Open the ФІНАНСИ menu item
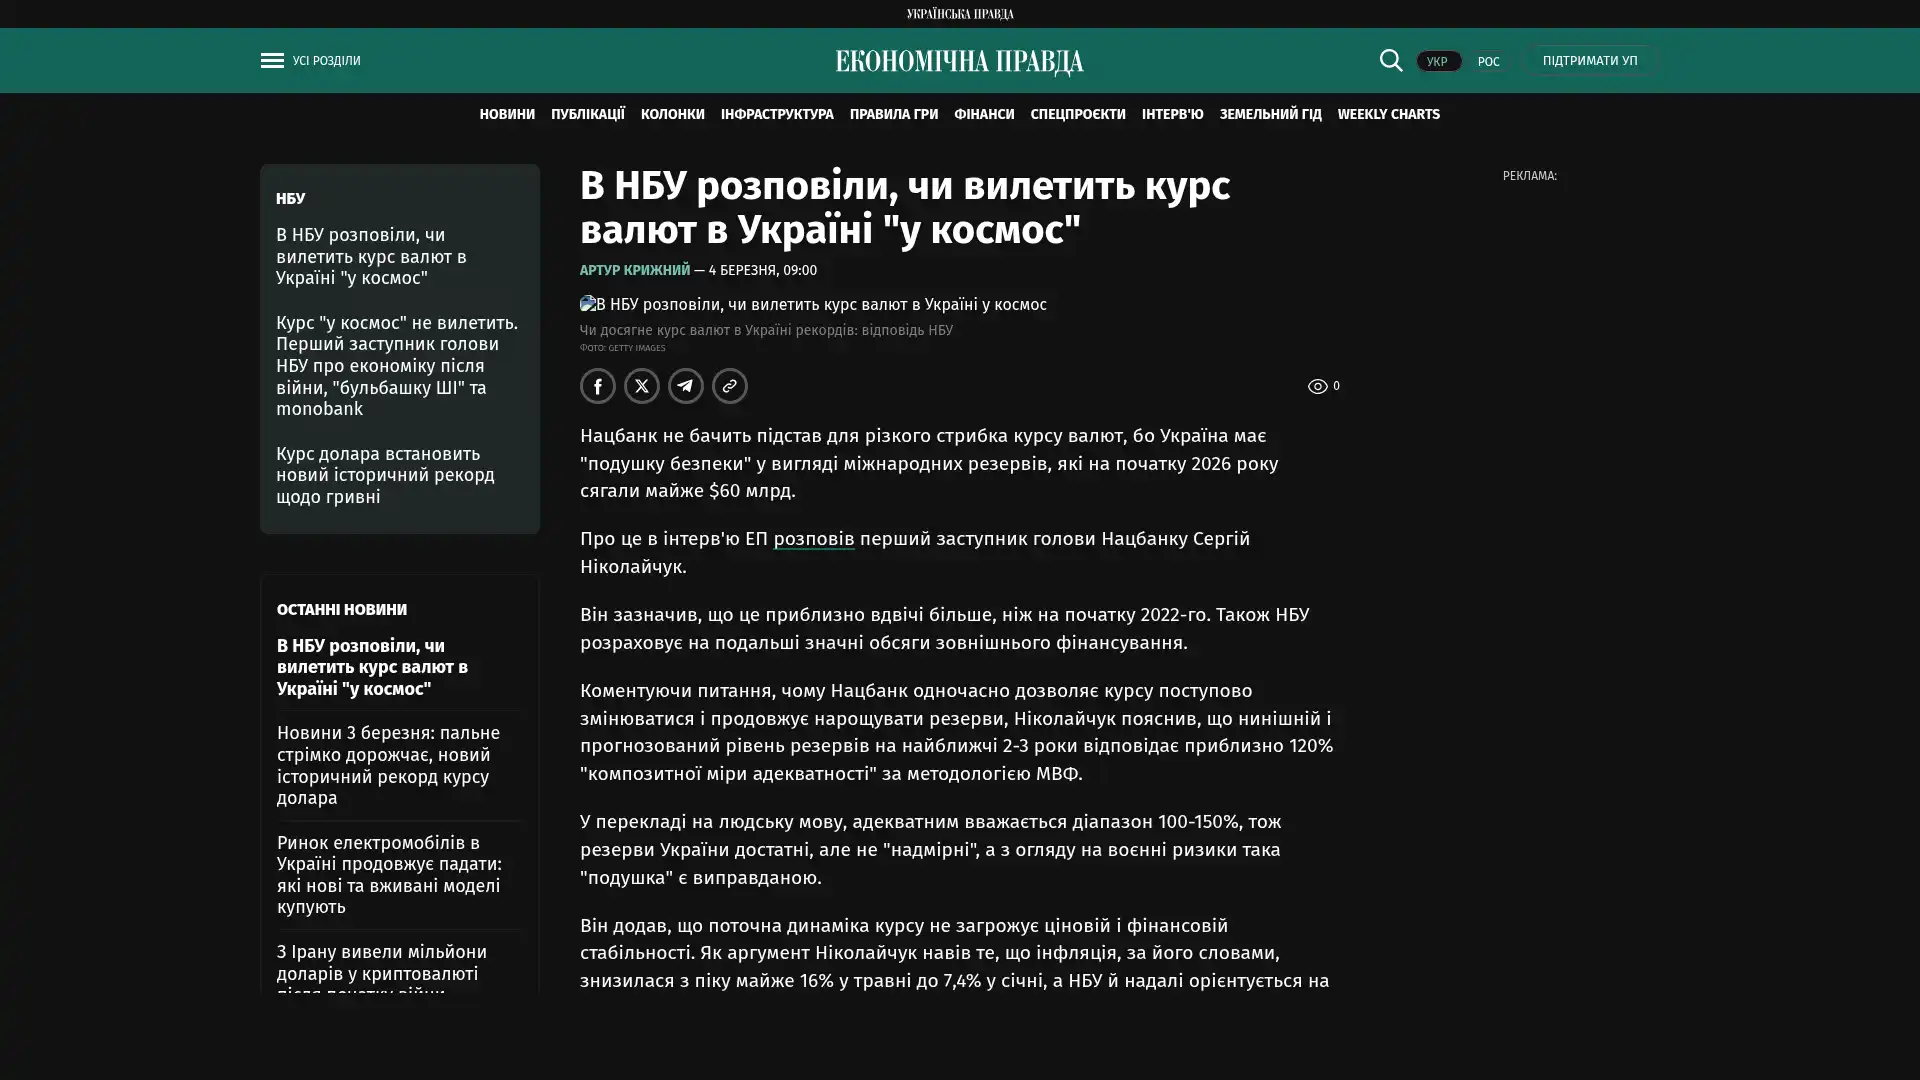 (983, 115)
